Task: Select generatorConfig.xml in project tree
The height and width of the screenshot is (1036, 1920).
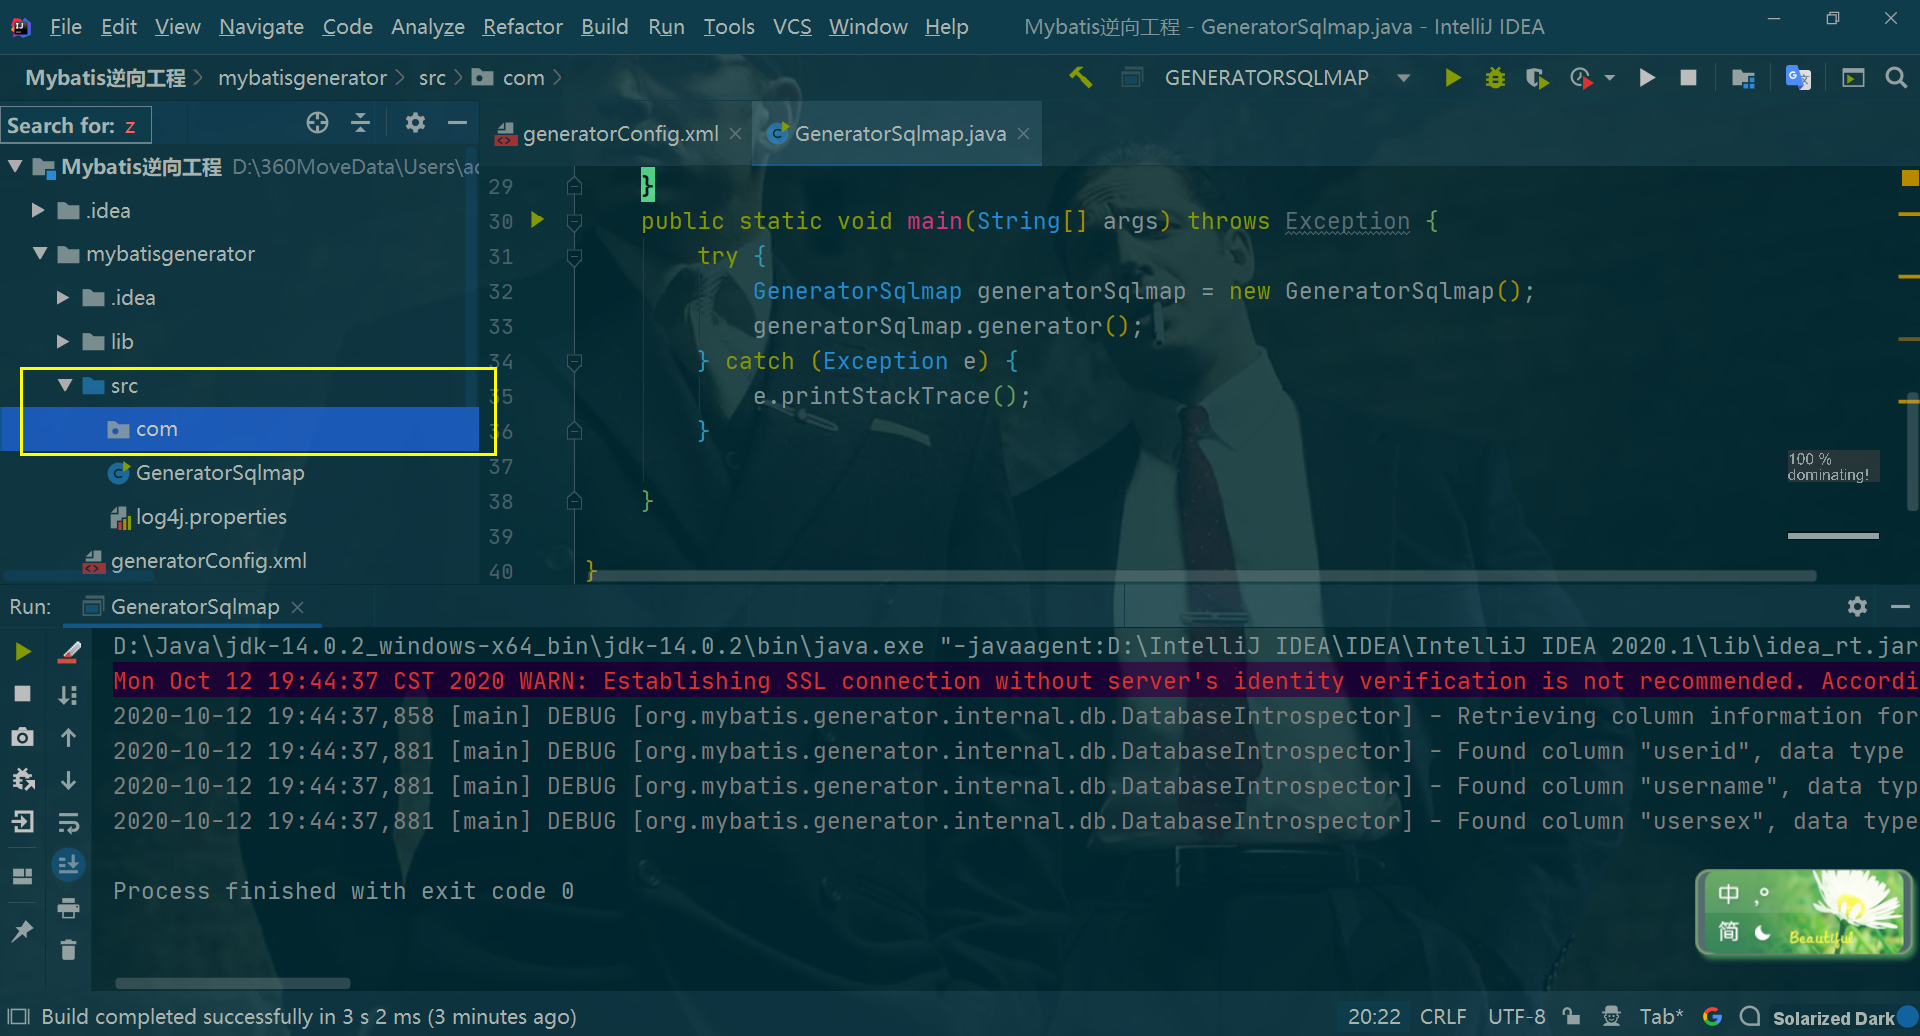Action: click(x=209, y=561)
